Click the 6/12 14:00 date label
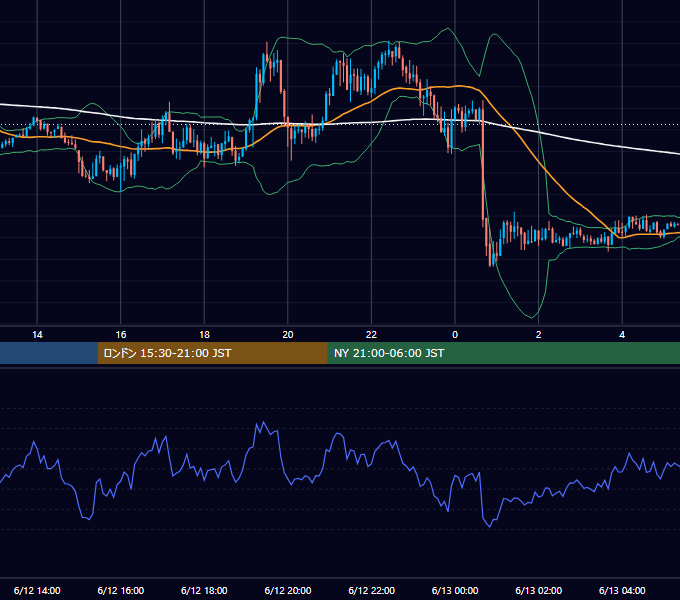Viewport: 680px width, 600px height. 37,590
